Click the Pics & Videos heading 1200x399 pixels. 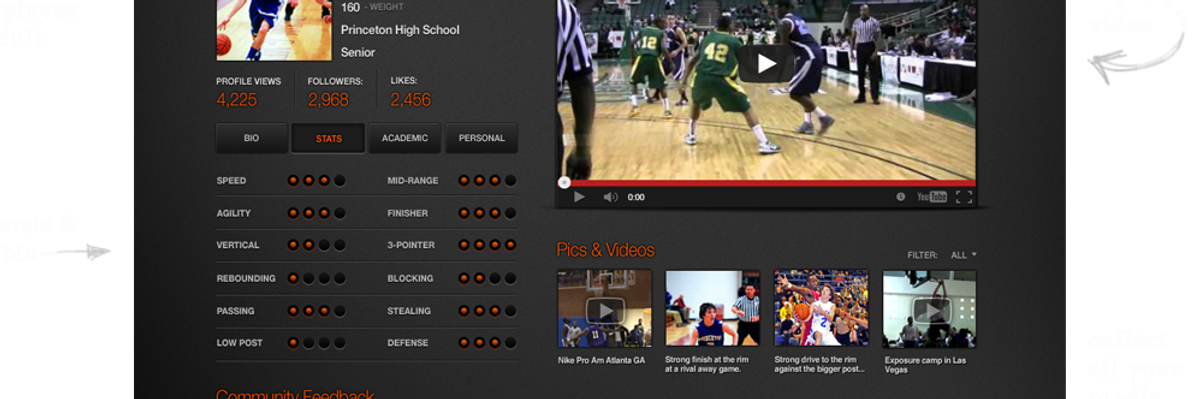coord(606,250)
